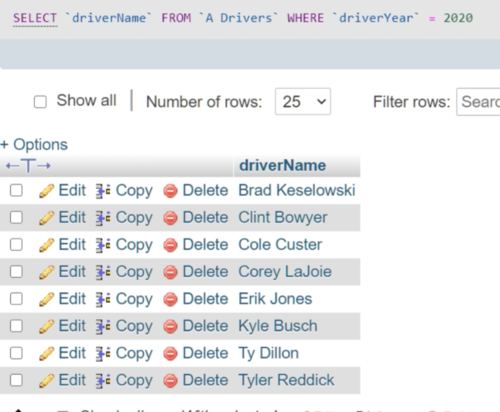Viewport: 500px width, 412px height.
Task: Click the SELECT keyword in the query
Action: click(35, 18)
